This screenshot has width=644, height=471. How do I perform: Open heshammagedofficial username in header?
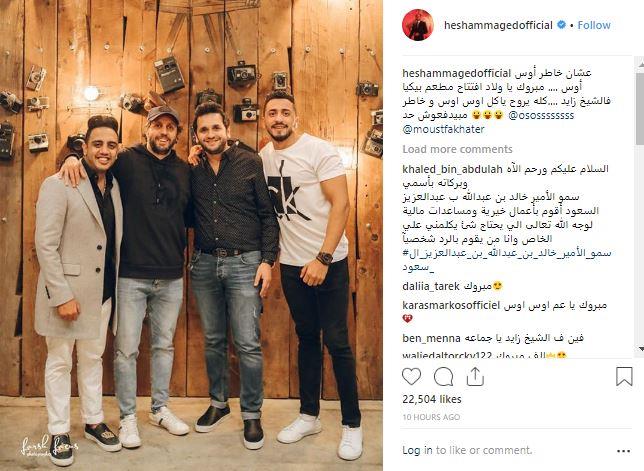498,25
